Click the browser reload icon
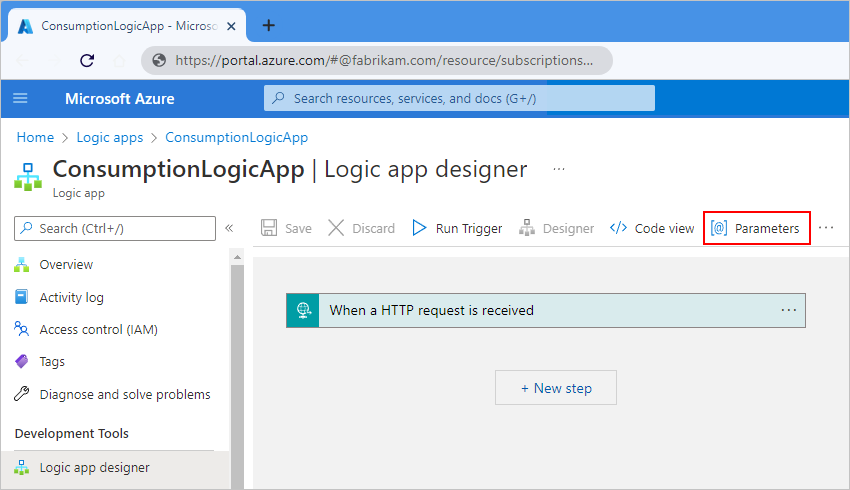Image resolution: width=850 pixels, height=490 pixels. [87, 60]
